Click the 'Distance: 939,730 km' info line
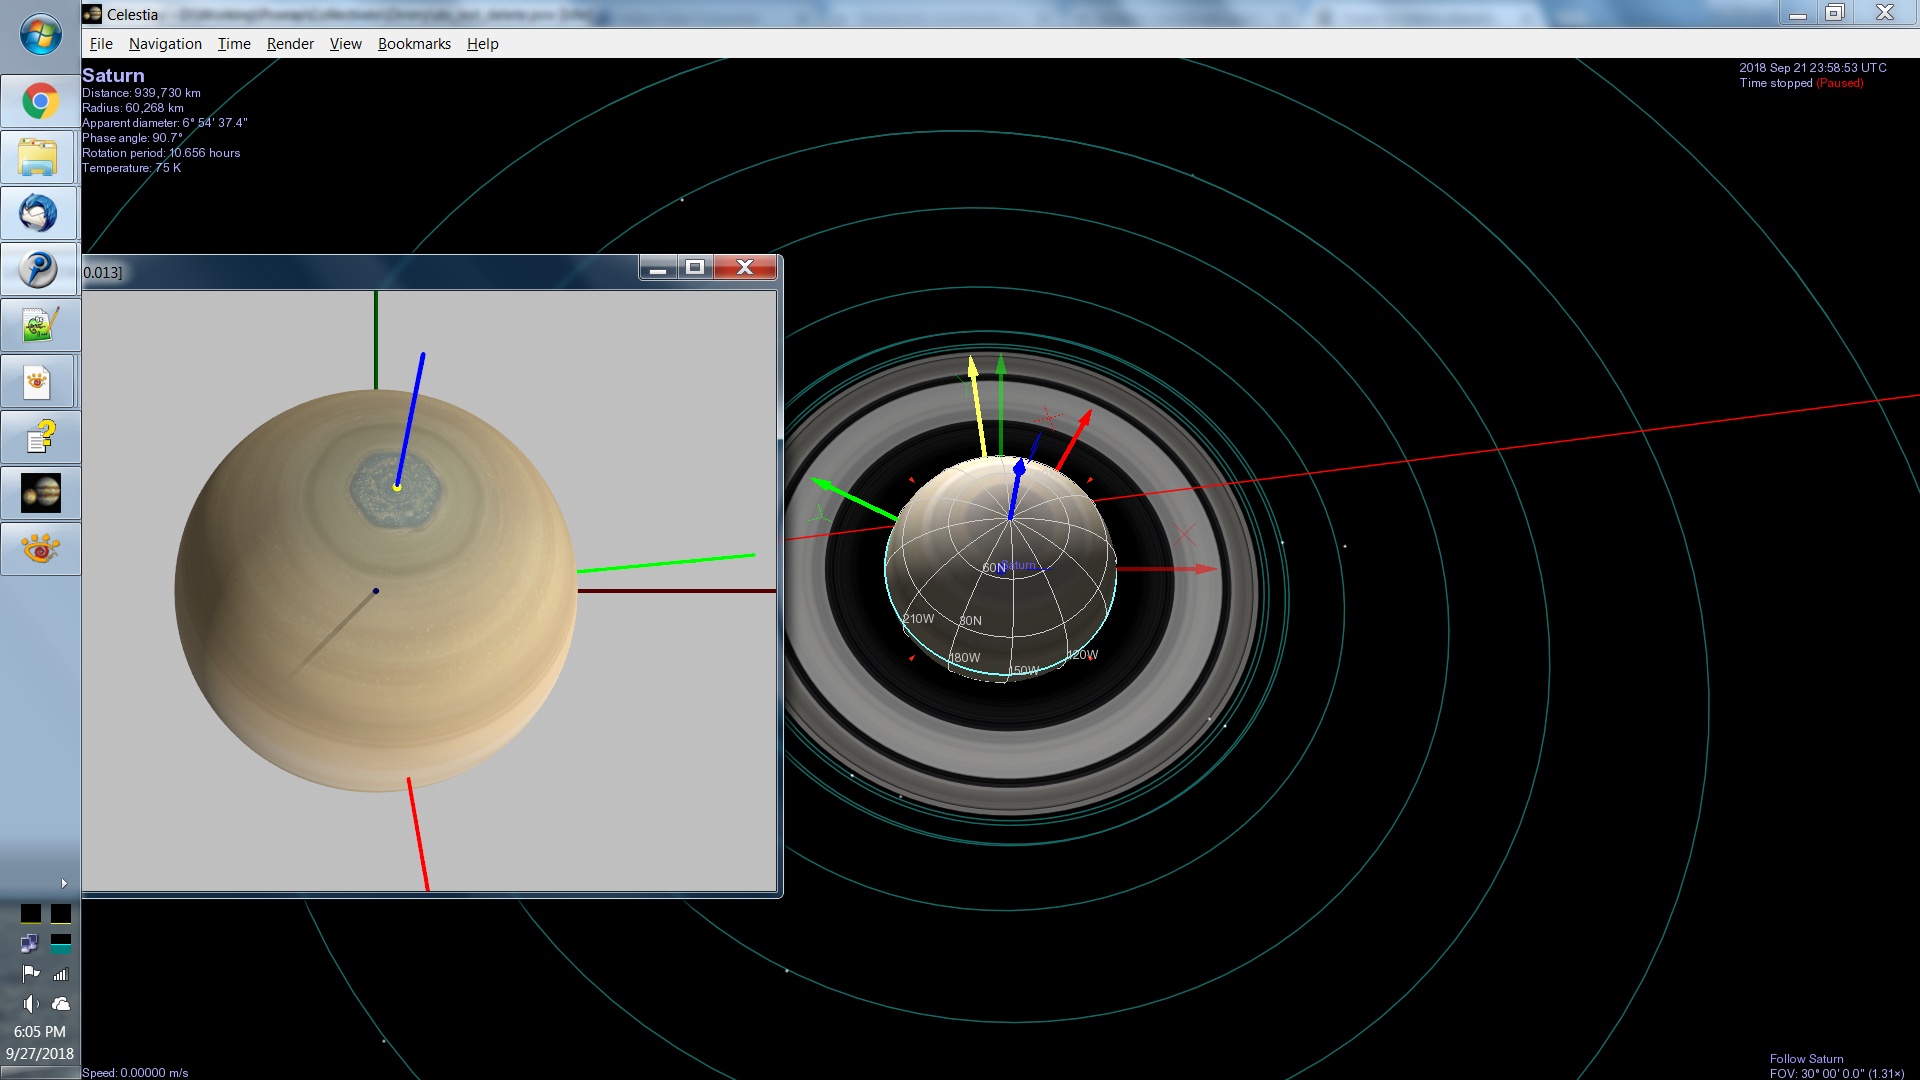The width and height of the screenshot is (1920, 1080). 141,93
